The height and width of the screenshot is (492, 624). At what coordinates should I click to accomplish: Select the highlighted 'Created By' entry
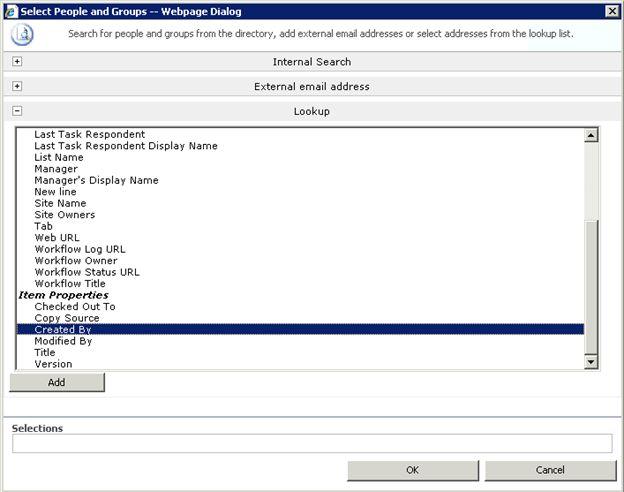300,329
